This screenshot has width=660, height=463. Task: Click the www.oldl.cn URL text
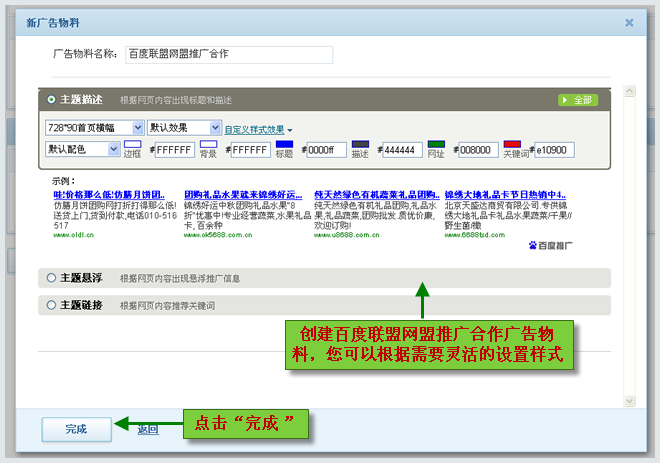(74, 235)
